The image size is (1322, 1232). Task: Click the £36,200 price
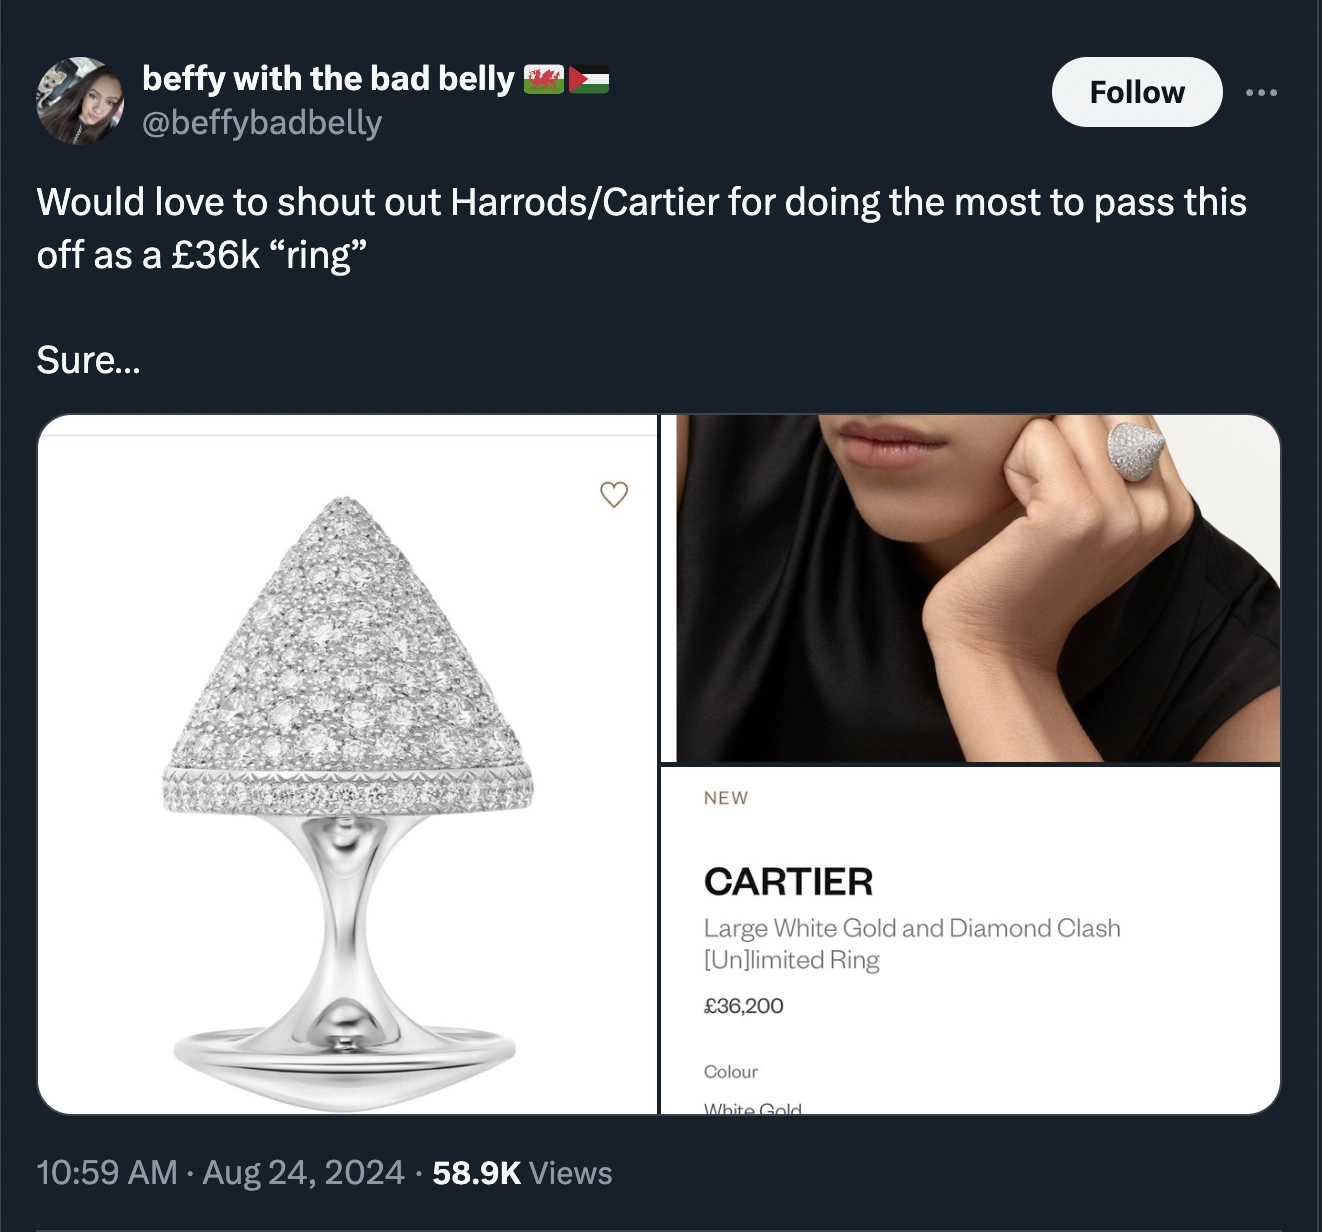click(743, 1006)
